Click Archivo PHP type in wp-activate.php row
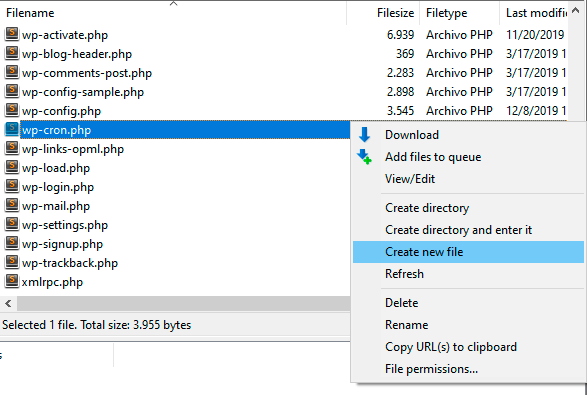This screenshot has width=587, height=395. coord(459,35)
